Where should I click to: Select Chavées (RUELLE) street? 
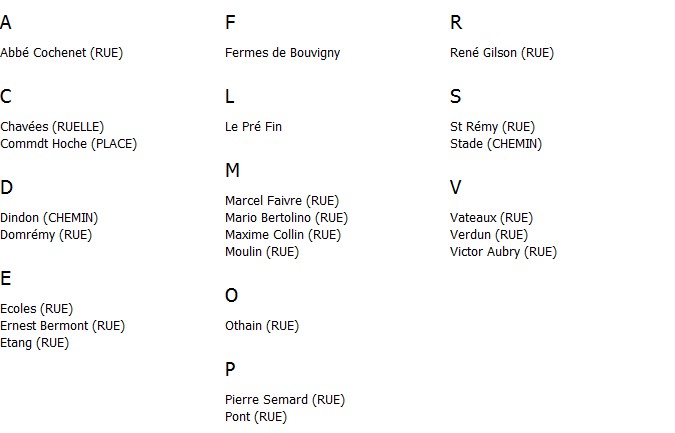[x=52, y=127]
